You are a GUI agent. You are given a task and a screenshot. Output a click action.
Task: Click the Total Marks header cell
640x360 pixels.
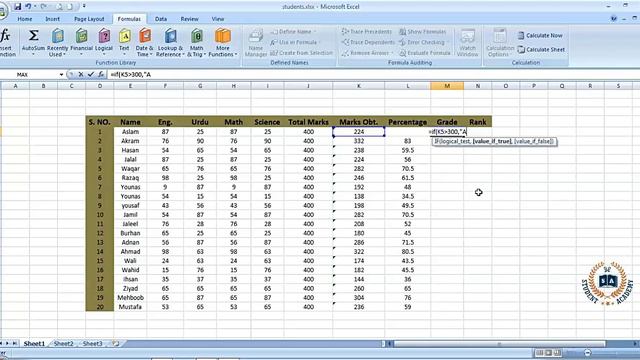coord(308,122)
